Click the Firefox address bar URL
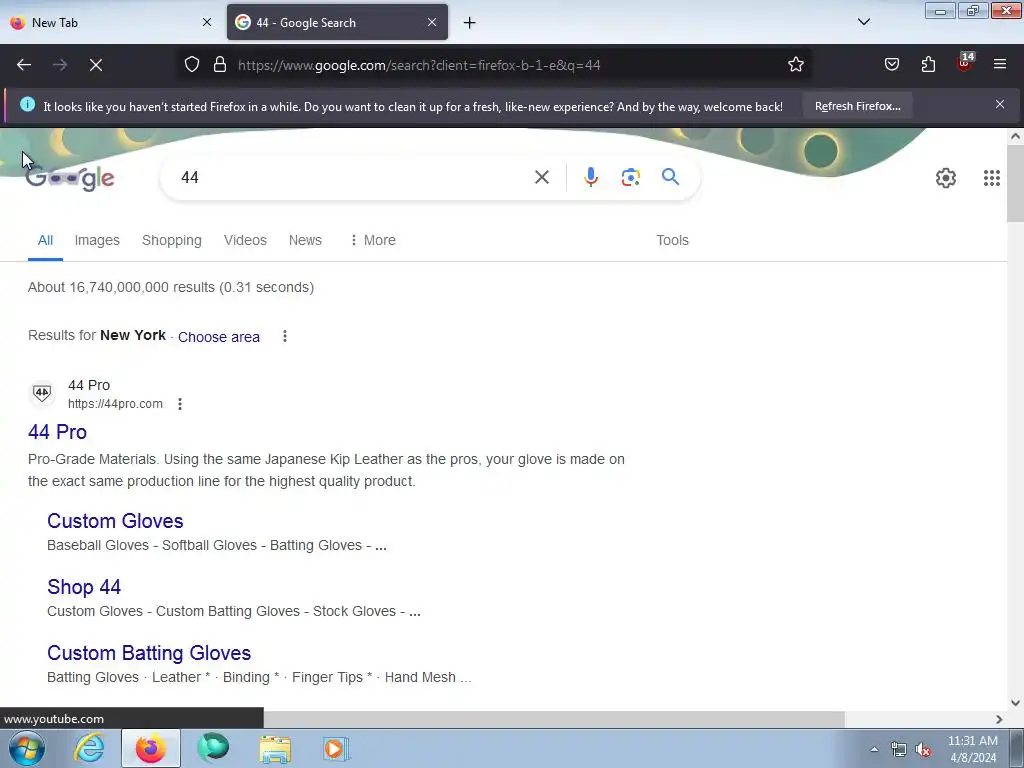Screen dimensions: 1024x768 (x=419, y=65)
